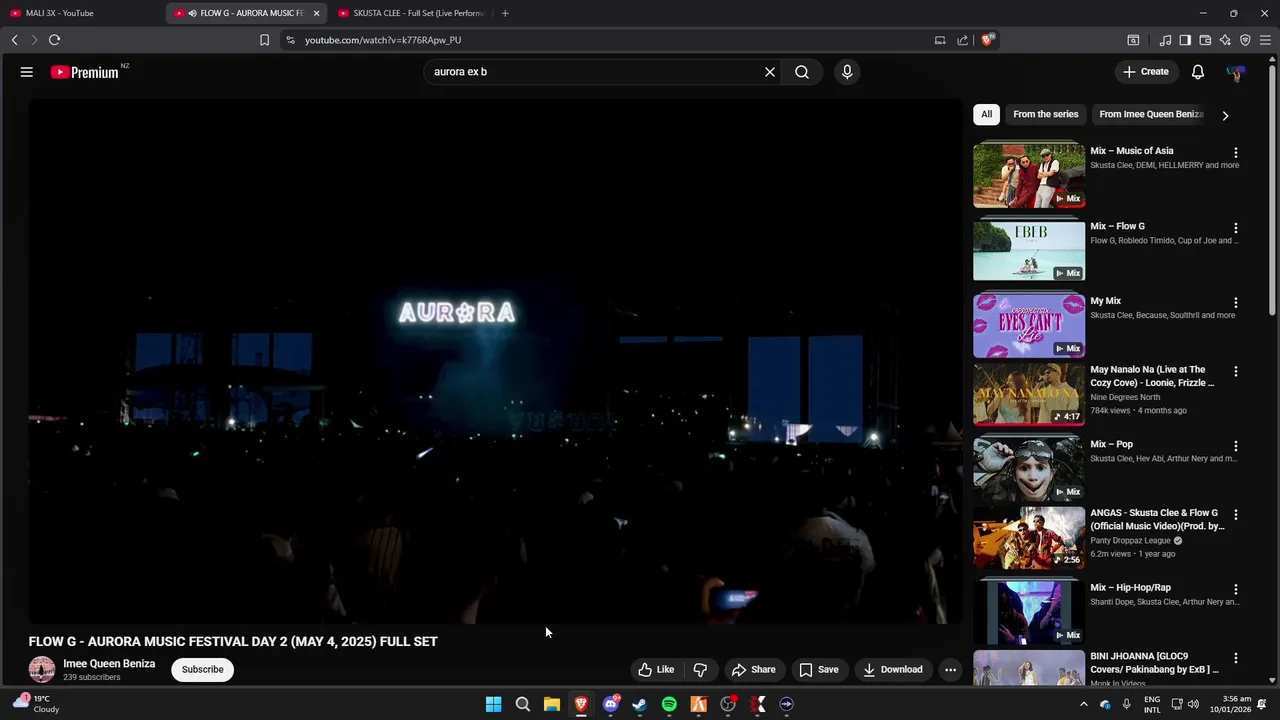This screenshot has width=1280, height=720.
Task: Open options for Mix – Hip-Hop/Rap
Action: [1236, 589]
